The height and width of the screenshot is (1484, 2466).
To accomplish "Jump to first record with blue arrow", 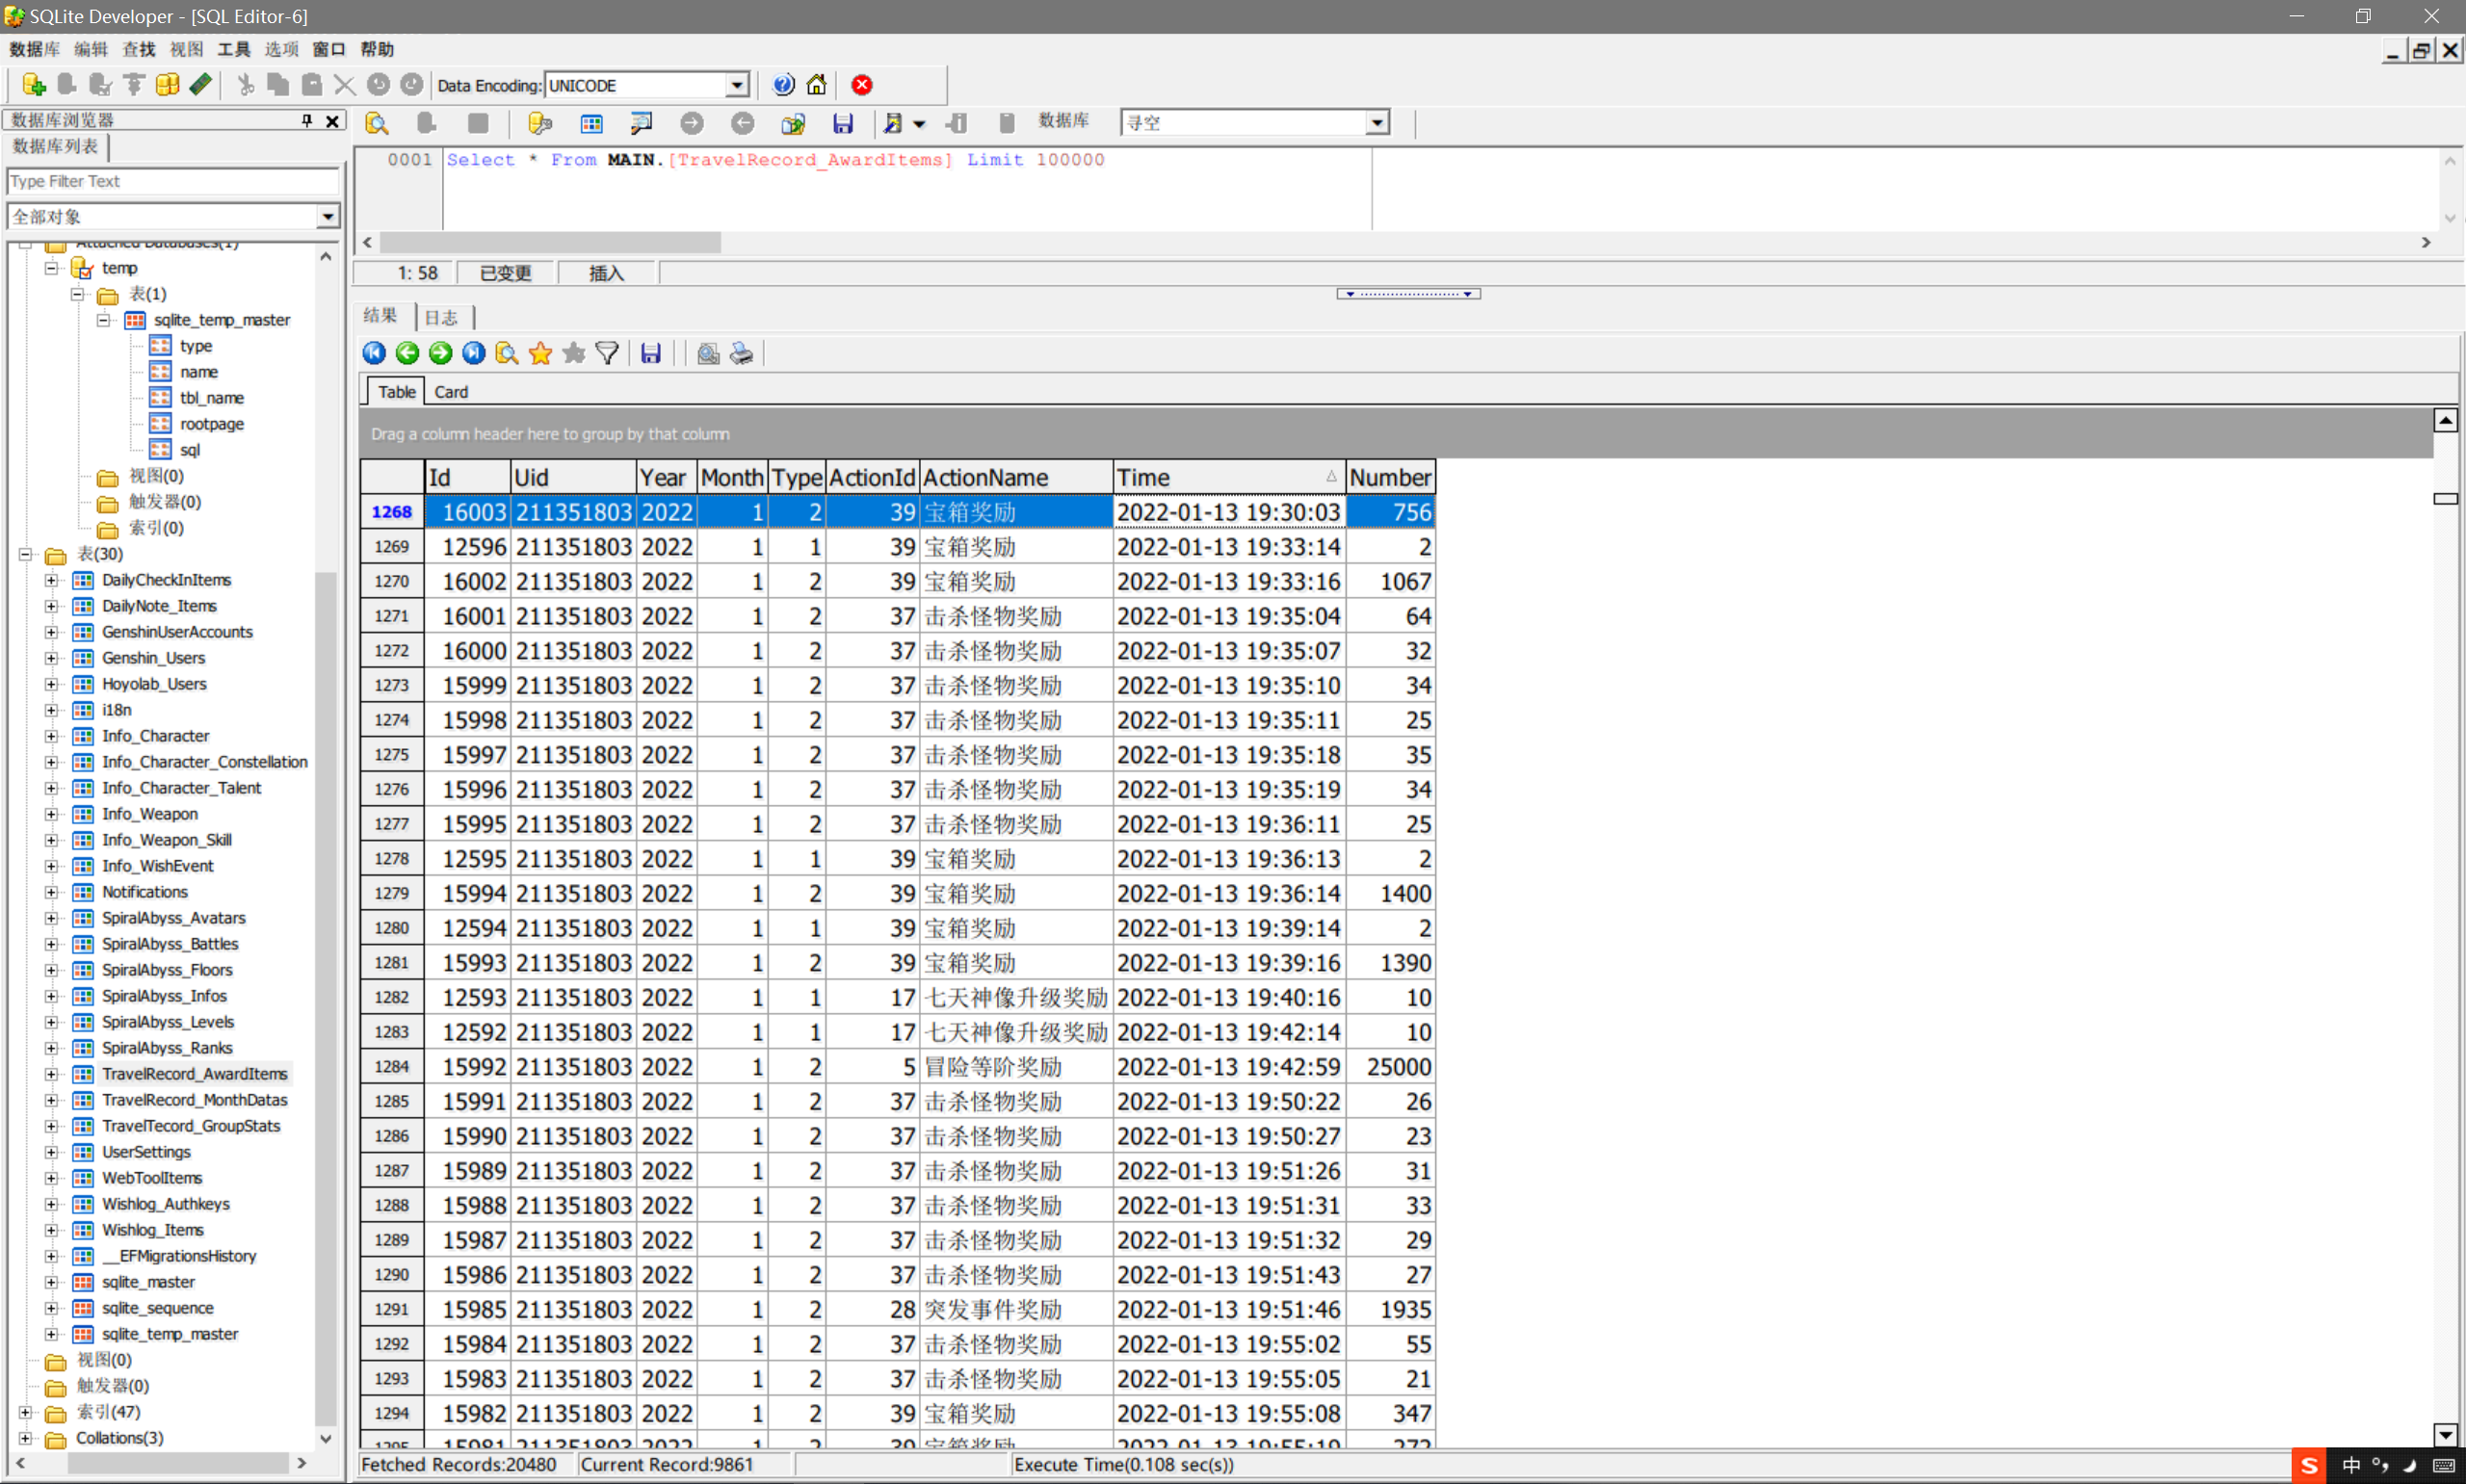I will pos(374,353).
